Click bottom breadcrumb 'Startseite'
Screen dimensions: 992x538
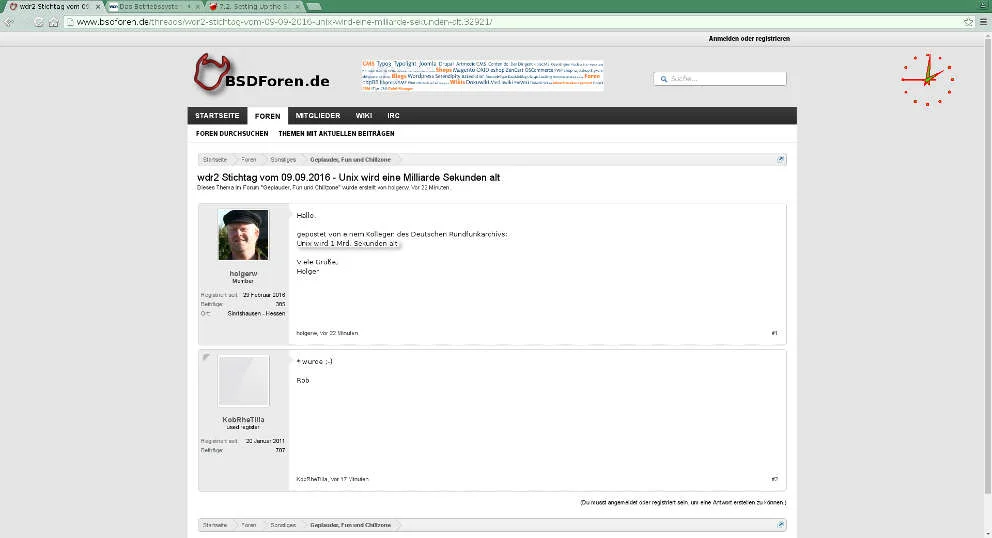click(x=215, y=525)
